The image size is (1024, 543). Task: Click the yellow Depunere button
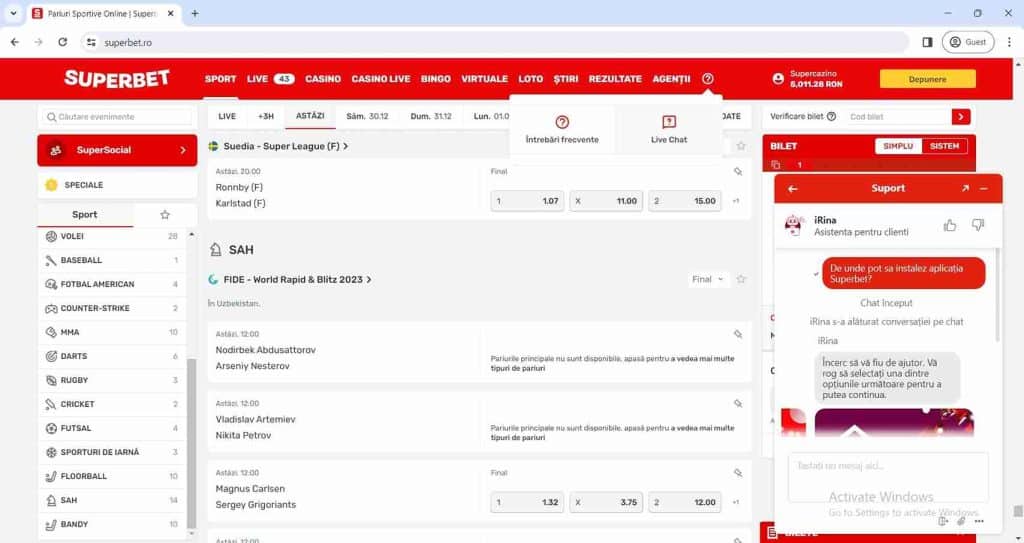[x=927, y=79]
